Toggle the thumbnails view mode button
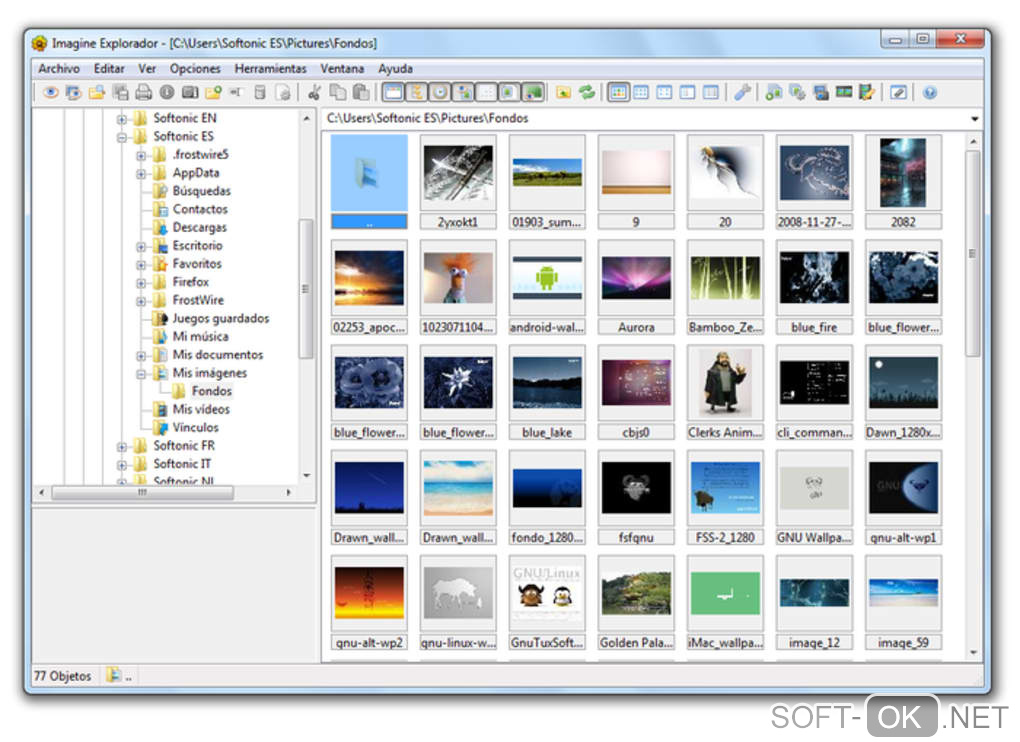Viewport: 1020px width, 742px height. 618,93
